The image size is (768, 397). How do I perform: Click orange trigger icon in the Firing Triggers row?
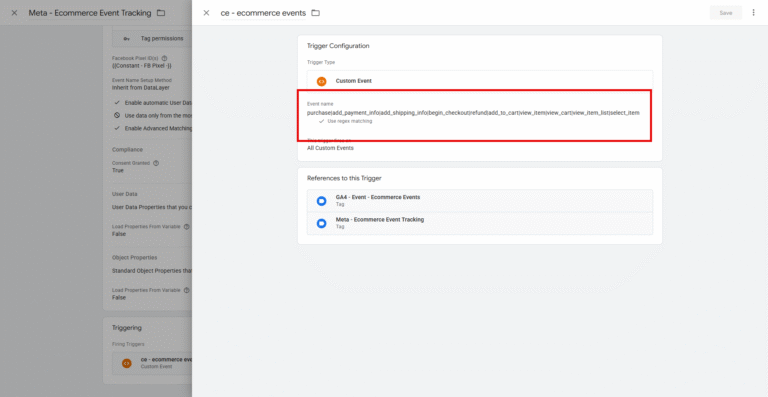tap(126, 363)
